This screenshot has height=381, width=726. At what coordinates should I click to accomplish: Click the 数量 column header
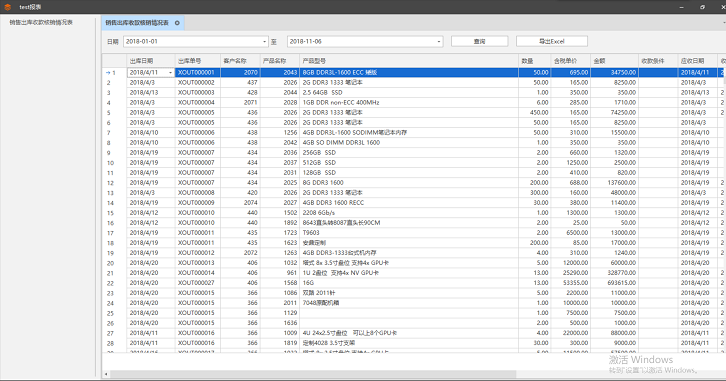(x=535, y=61)
